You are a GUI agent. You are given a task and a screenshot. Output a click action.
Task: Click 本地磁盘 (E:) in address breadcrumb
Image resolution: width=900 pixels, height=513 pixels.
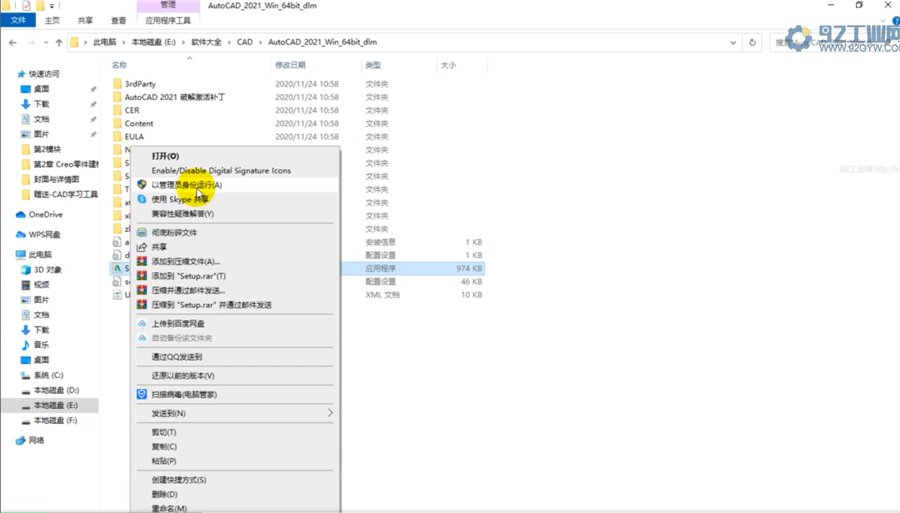[x=153, y=42]
